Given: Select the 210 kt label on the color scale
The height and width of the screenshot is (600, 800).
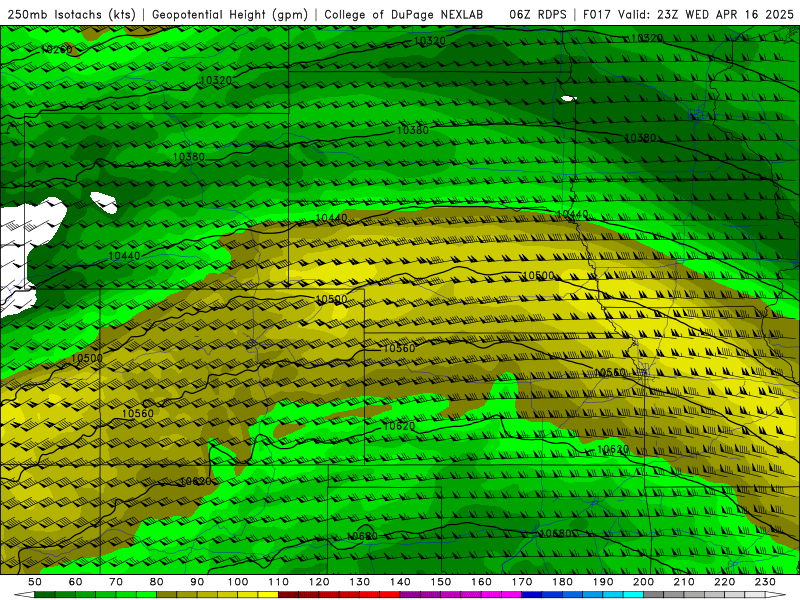Looking at the screenshot, I should (684, 582).
